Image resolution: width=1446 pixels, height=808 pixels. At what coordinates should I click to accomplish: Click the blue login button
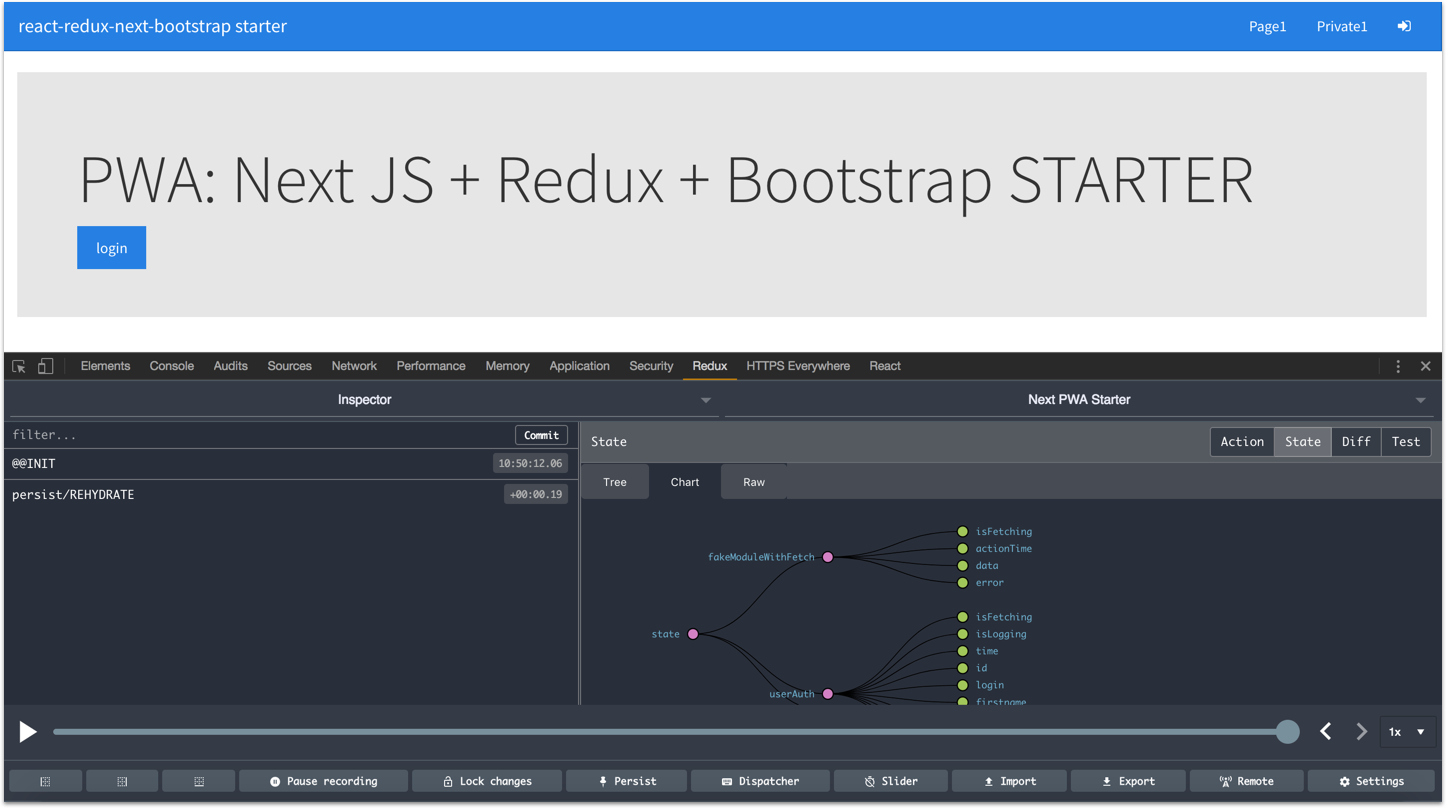point(111,248)
